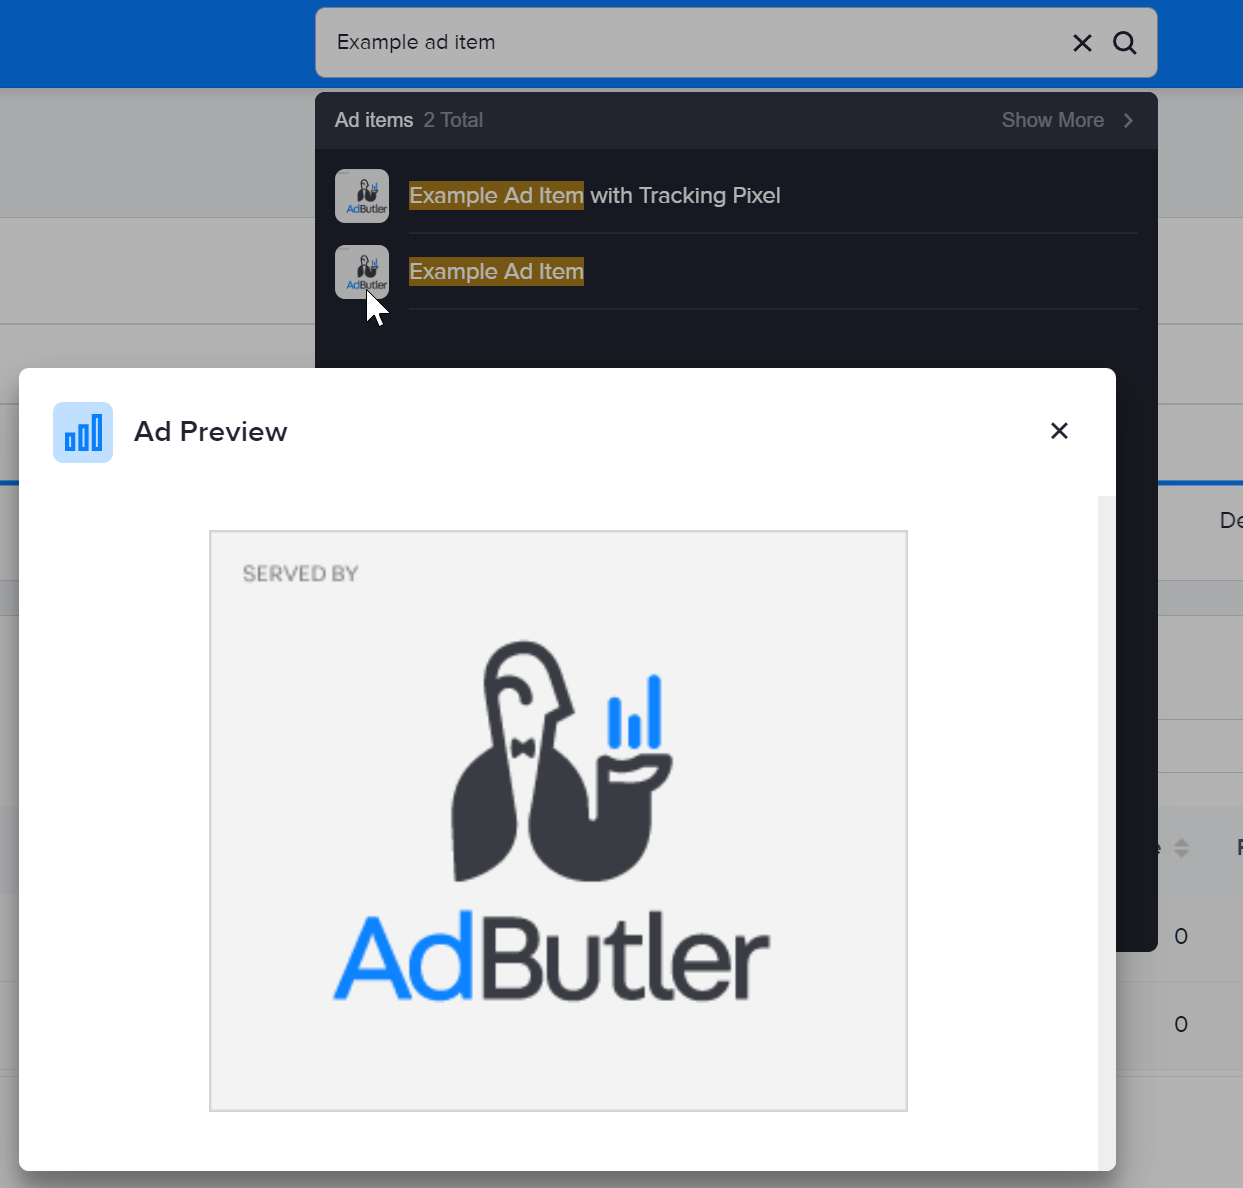Open the Example Ad Item search result

[496, 271]
